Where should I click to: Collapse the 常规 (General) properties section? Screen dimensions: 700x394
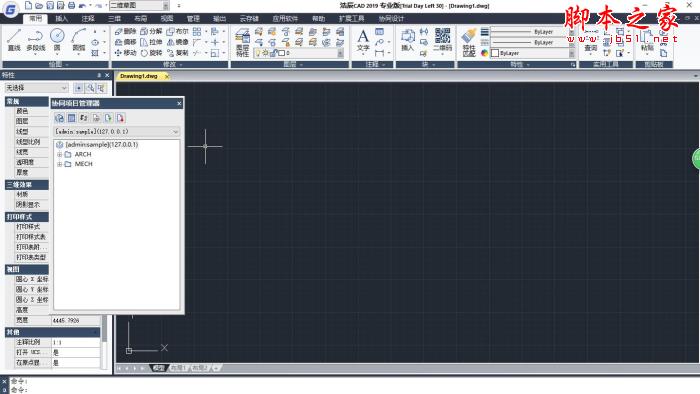[27, 102]
